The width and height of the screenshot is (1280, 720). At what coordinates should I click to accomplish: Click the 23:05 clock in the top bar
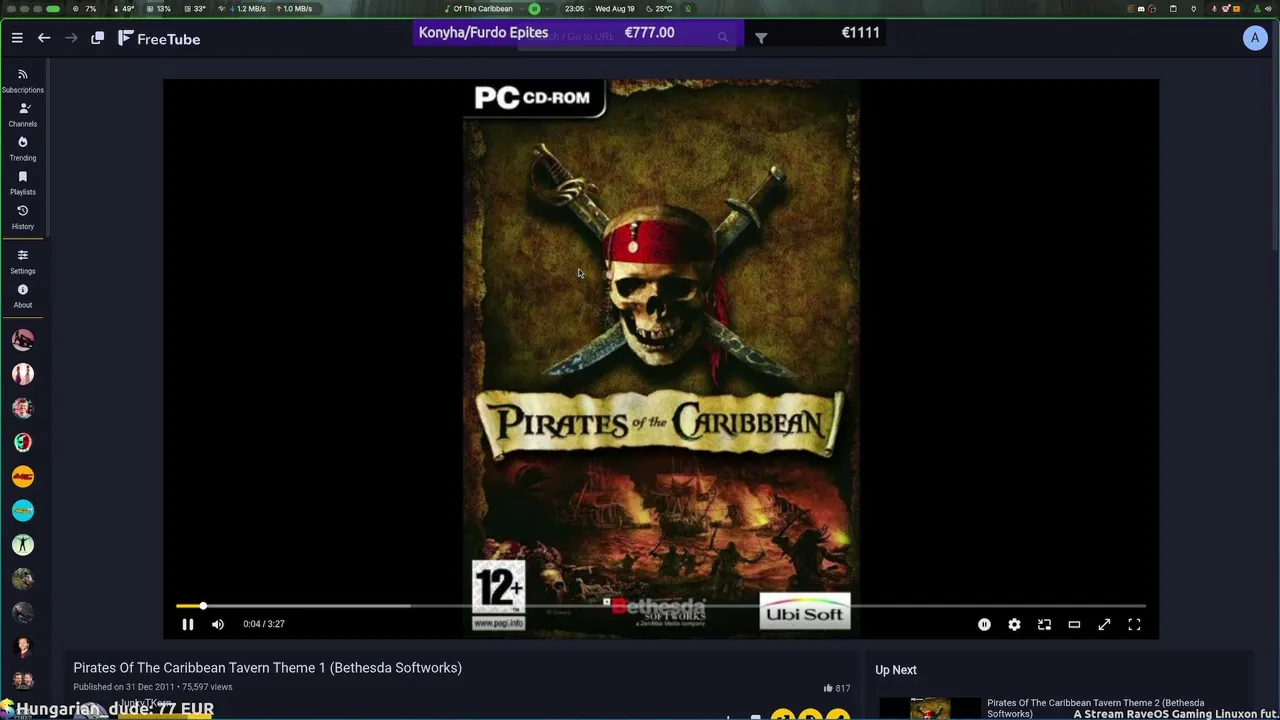click(574, 9)
